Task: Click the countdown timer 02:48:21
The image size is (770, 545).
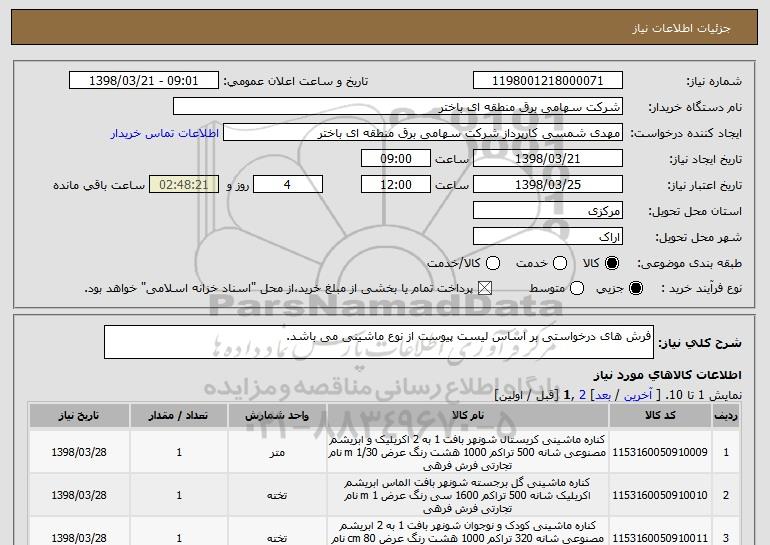Action: pos(184,185)
